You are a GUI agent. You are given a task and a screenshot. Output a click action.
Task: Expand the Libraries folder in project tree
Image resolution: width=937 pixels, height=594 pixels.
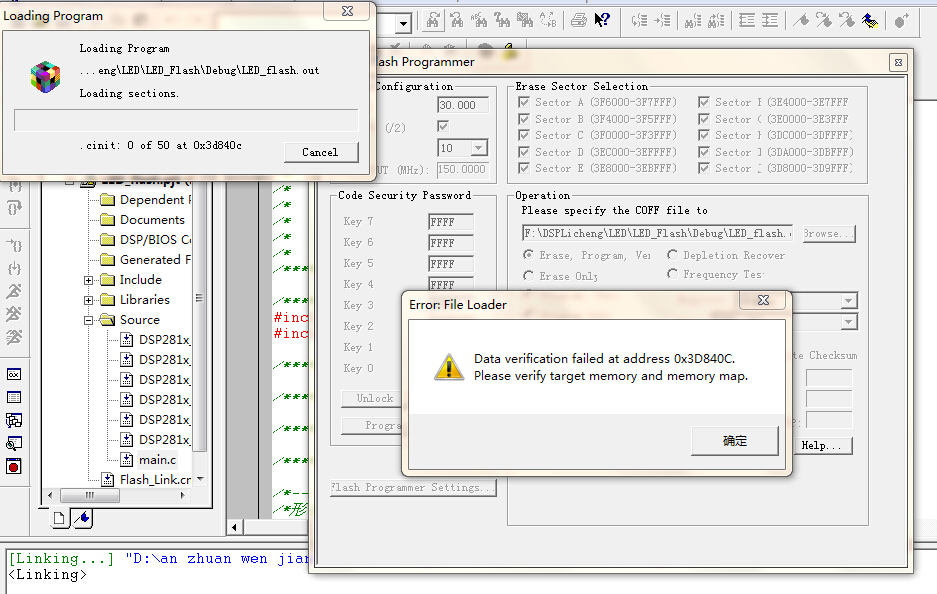point(88,300)
